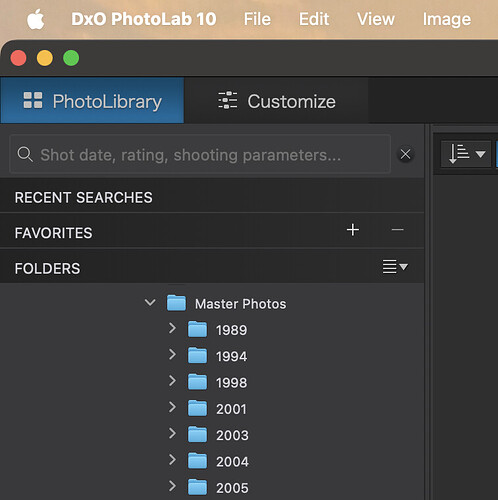Add a favorite with the plus icon
This screenshot has height=500, width=498.
coord(353,230)
